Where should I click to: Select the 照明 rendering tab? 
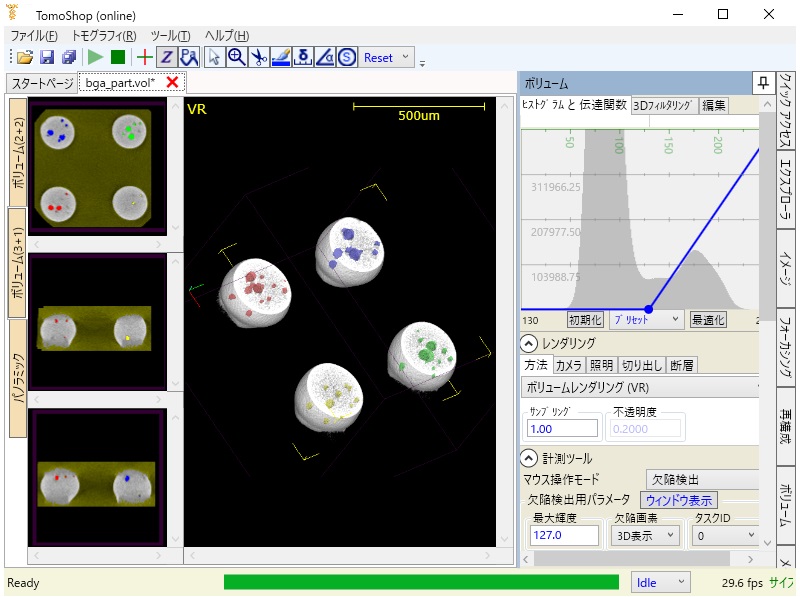[x=601, y=365]
